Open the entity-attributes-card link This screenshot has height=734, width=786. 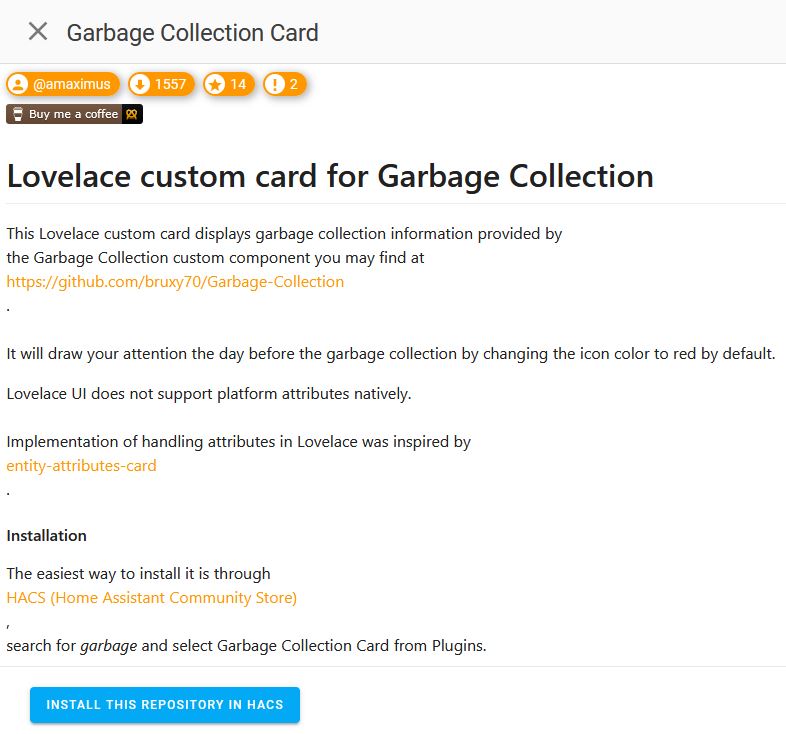[81, 466]
